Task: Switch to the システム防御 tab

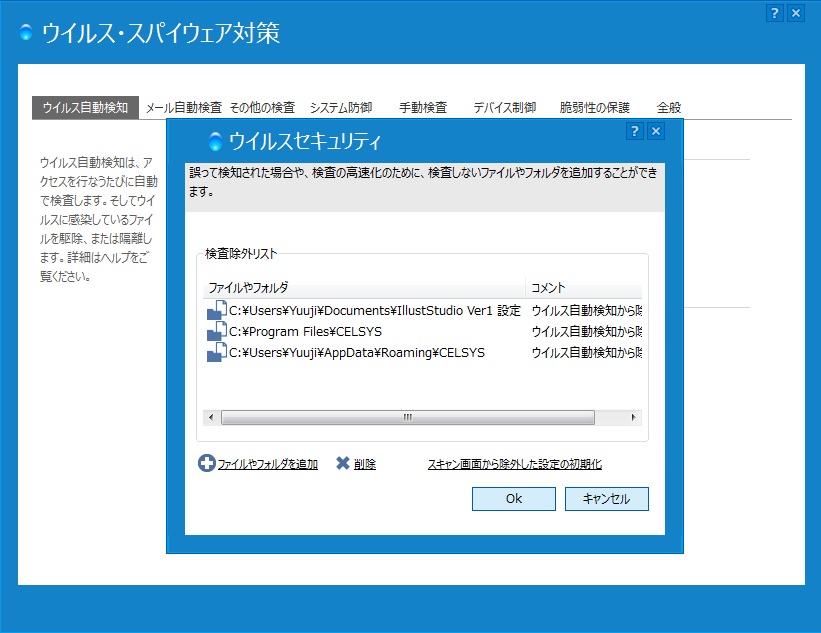Action: [x=341, y=108]
